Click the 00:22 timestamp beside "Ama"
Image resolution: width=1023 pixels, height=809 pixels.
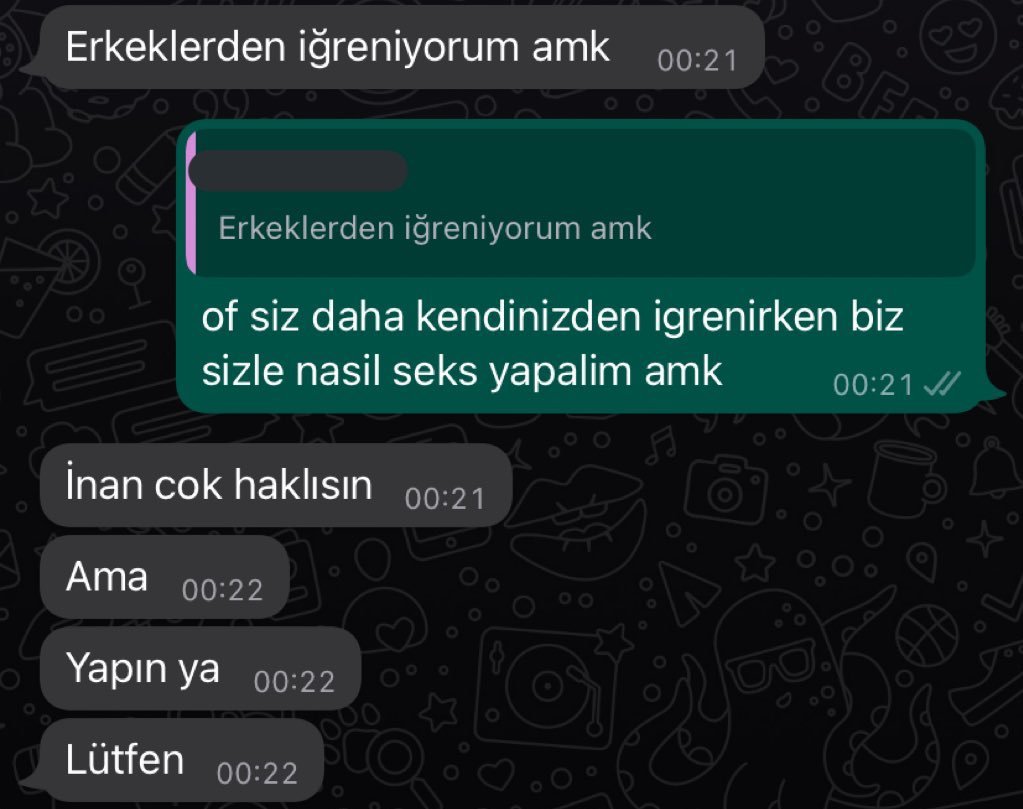(x=222, y=590)
